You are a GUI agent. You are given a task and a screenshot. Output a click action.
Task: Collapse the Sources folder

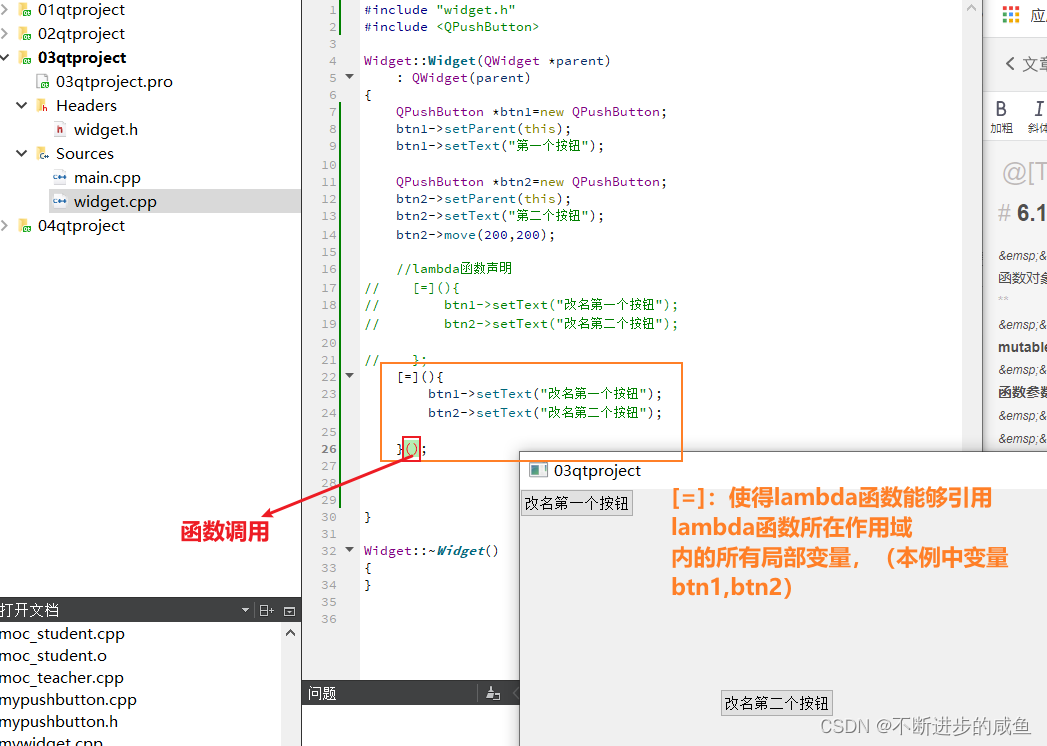21,154
